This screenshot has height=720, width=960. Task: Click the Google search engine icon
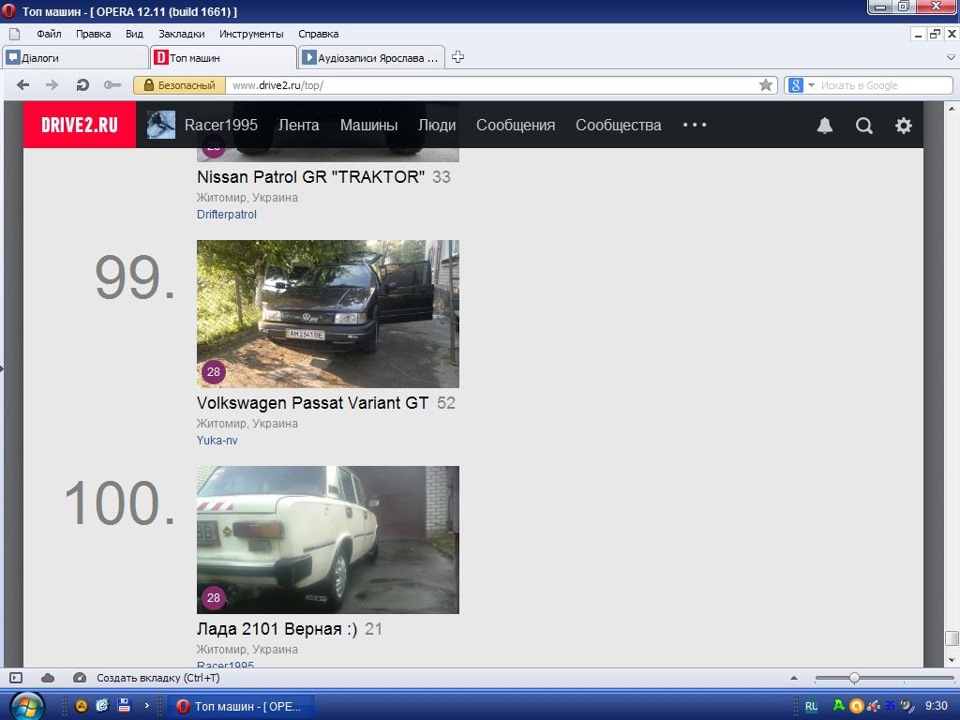pyautogui.click(x=795, y=85)
